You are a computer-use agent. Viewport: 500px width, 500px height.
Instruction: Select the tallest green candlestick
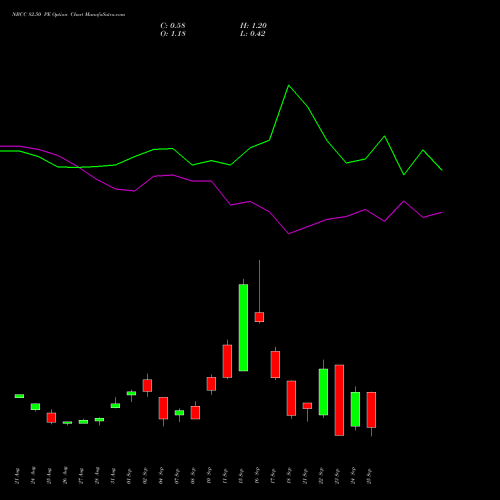pyautogui.click(x=243, y=327)
